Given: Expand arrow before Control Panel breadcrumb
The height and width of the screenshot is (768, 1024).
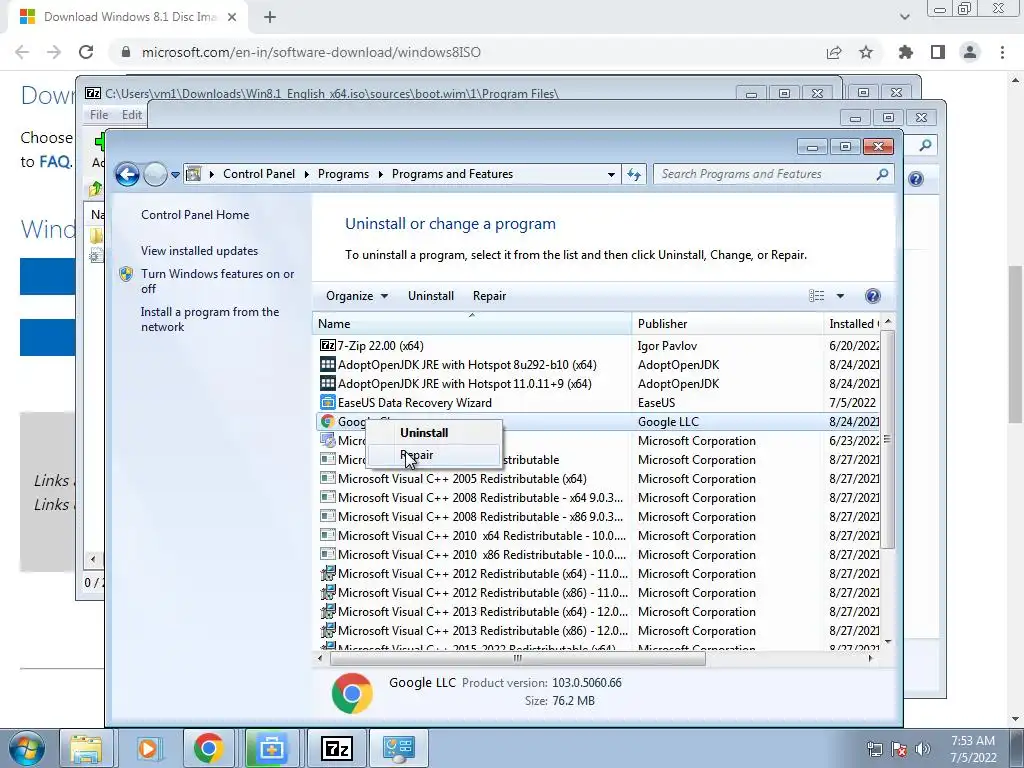Looking at the screenshot, I should (x=212, y=174).
